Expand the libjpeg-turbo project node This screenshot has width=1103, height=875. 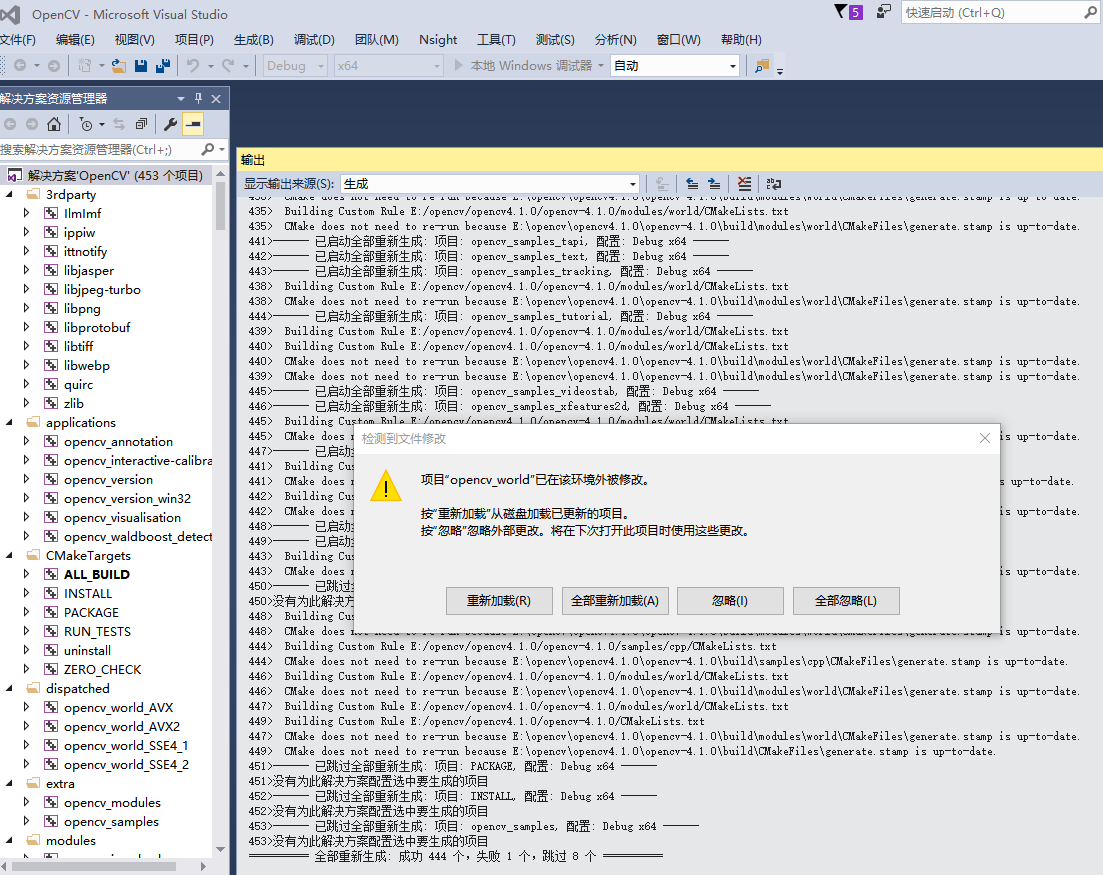tap(27, 289)
